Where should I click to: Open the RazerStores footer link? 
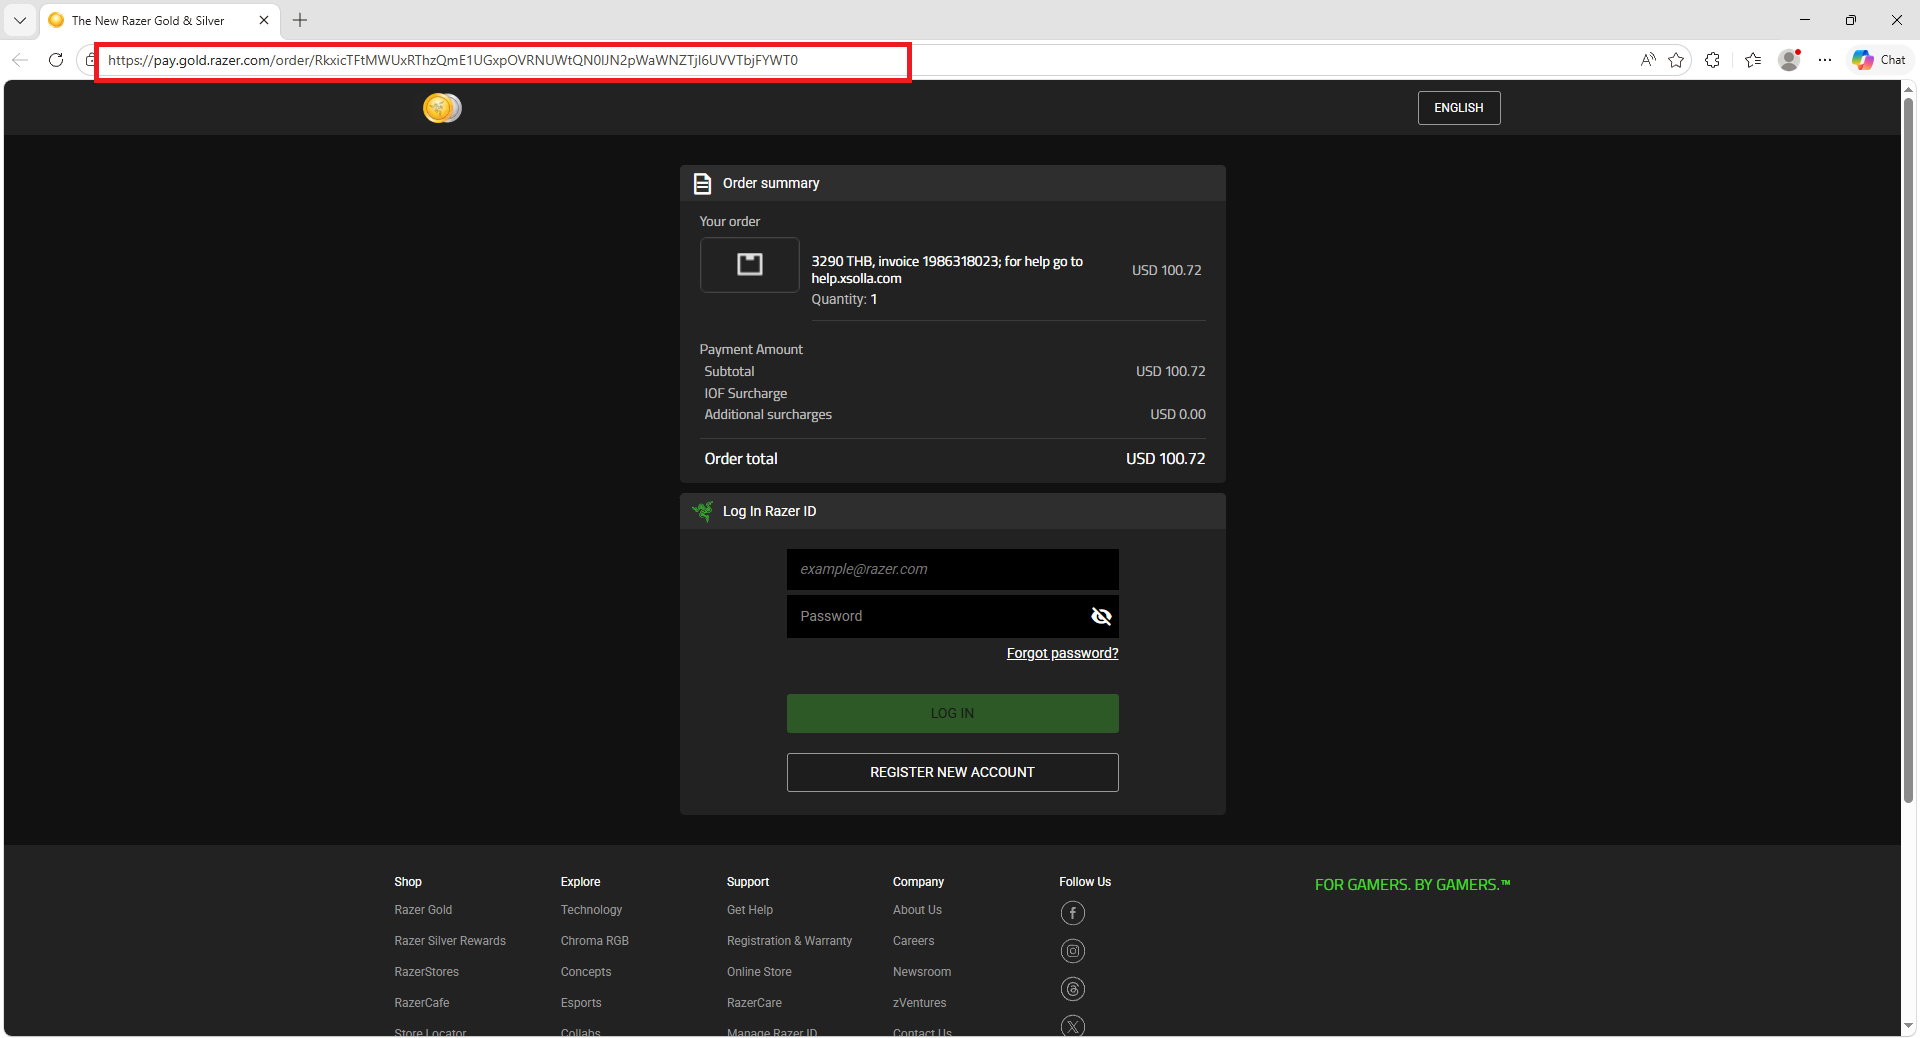426,972
